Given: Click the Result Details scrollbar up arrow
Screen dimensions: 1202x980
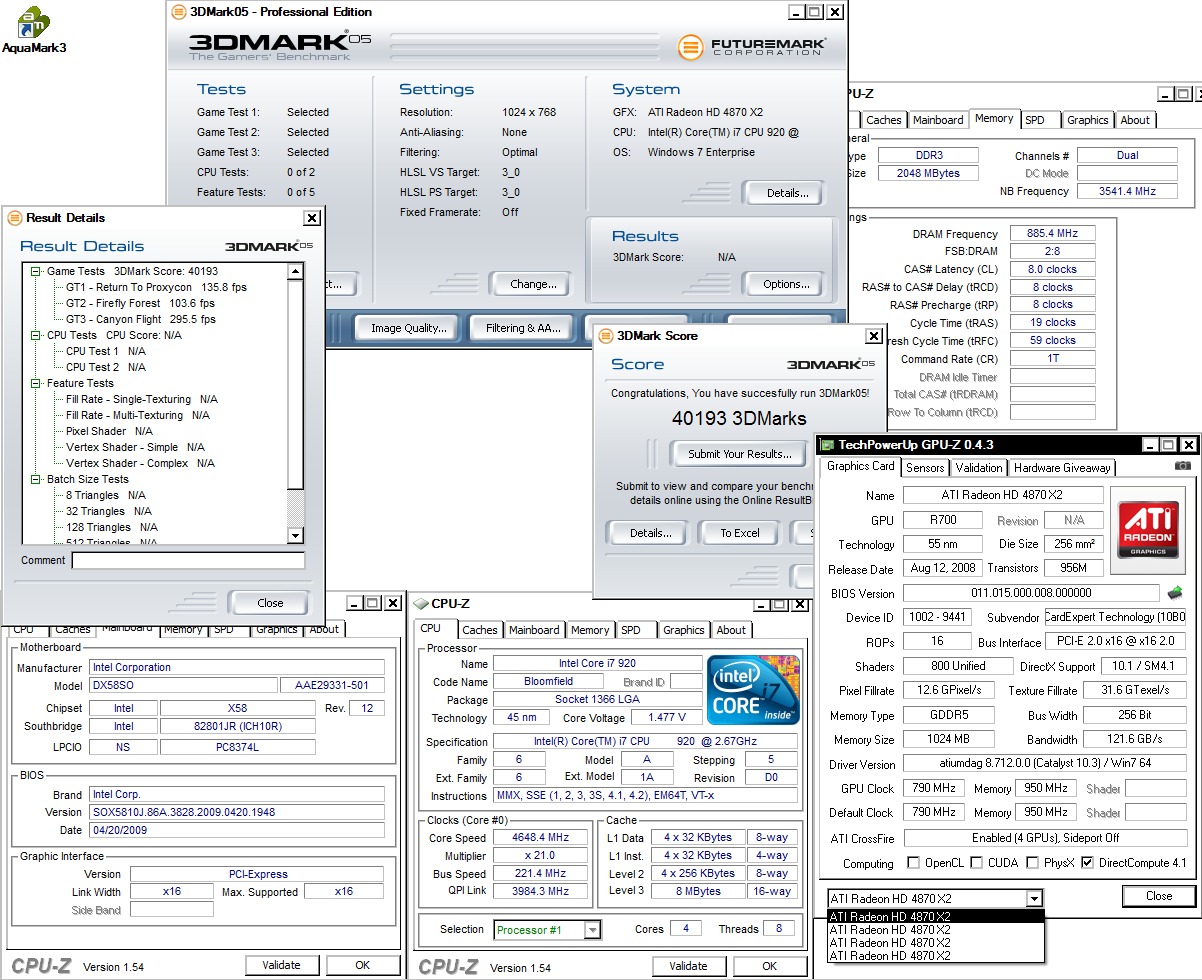Looking at the screenshot, I should click(x=295, y=271).
